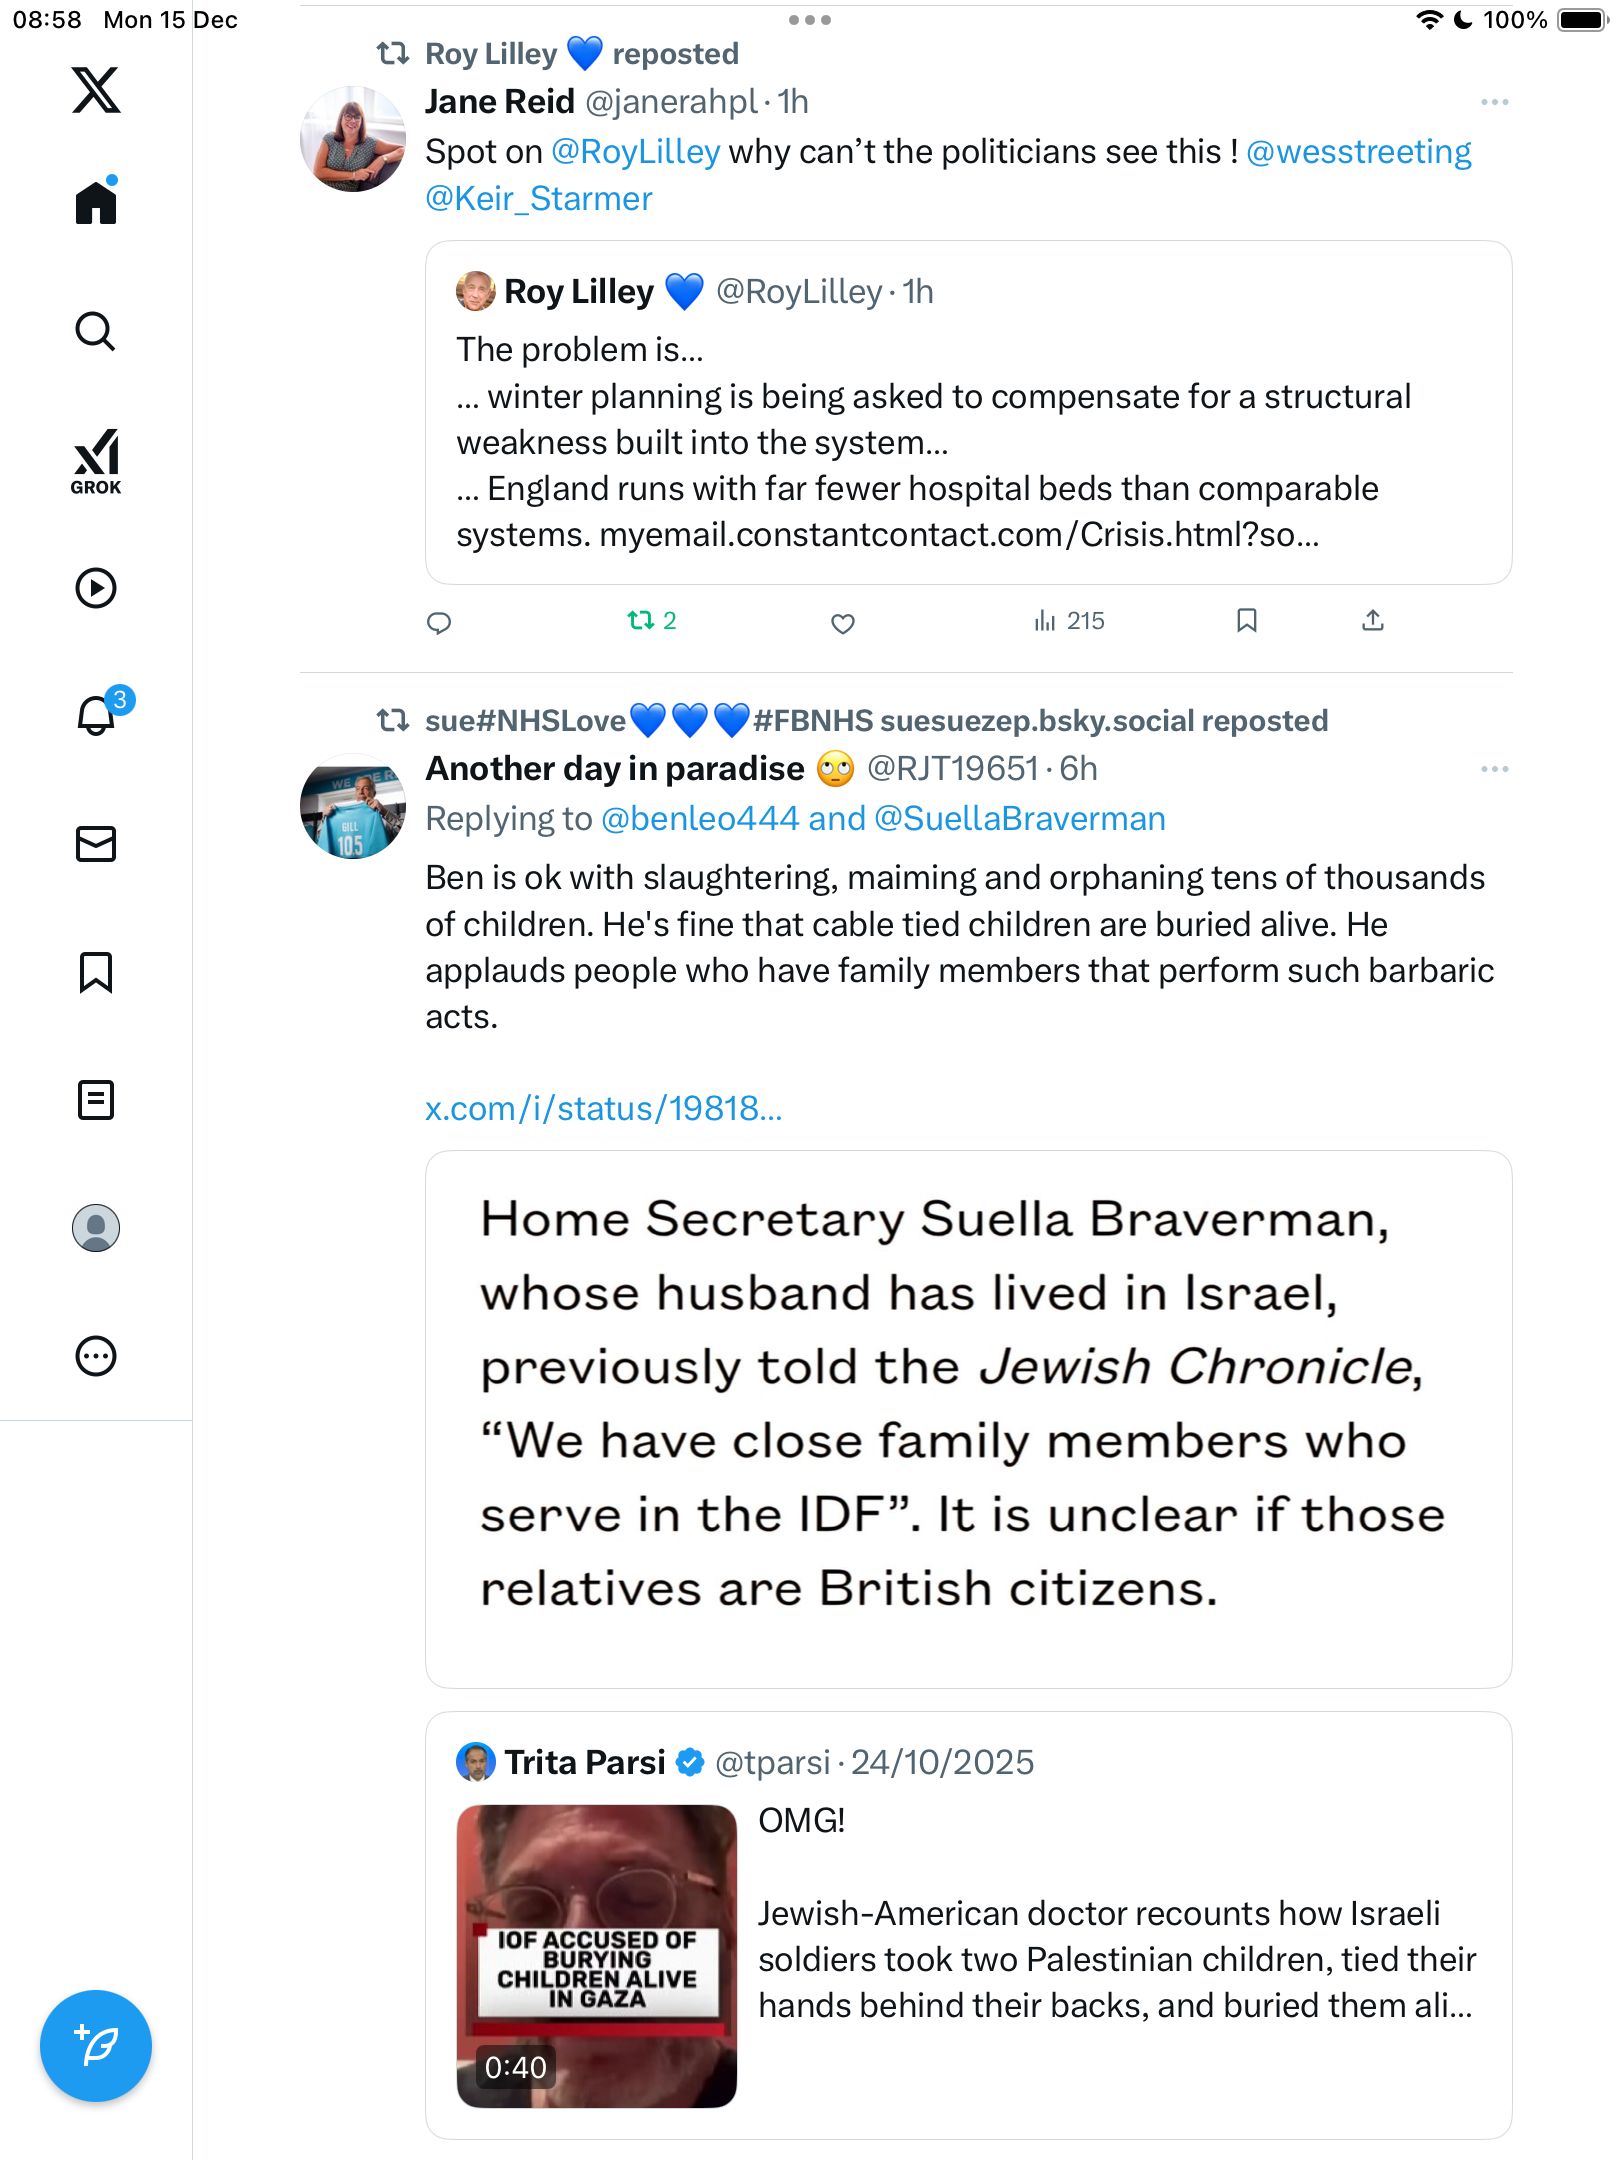Open more options on Jane Reid's post

pos(1494,102)
